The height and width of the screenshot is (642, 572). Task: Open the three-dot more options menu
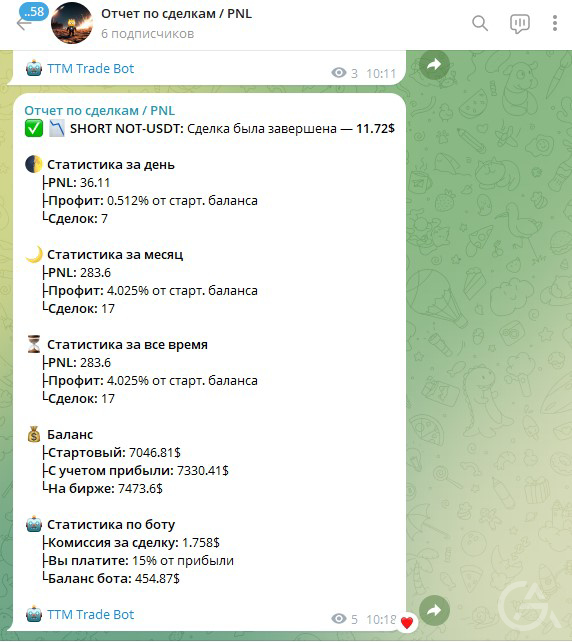click(x=555, y=23)
